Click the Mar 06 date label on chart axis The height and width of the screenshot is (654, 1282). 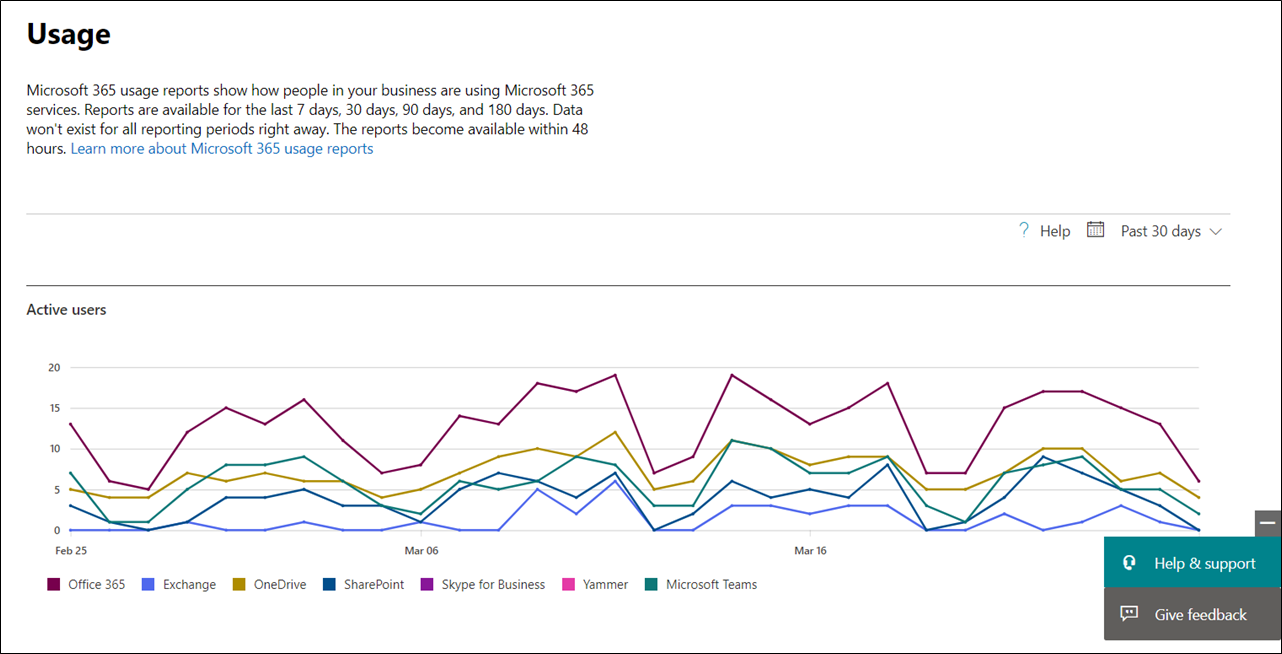coord(421,550)
